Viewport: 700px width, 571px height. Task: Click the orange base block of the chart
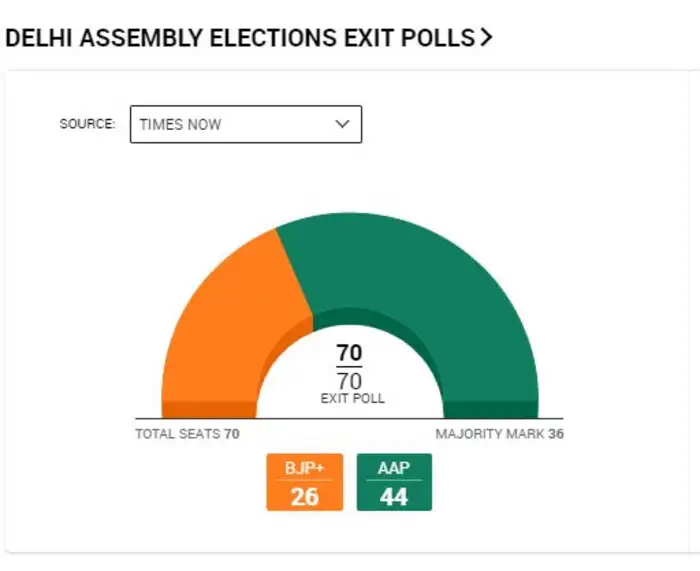(209, 410)
